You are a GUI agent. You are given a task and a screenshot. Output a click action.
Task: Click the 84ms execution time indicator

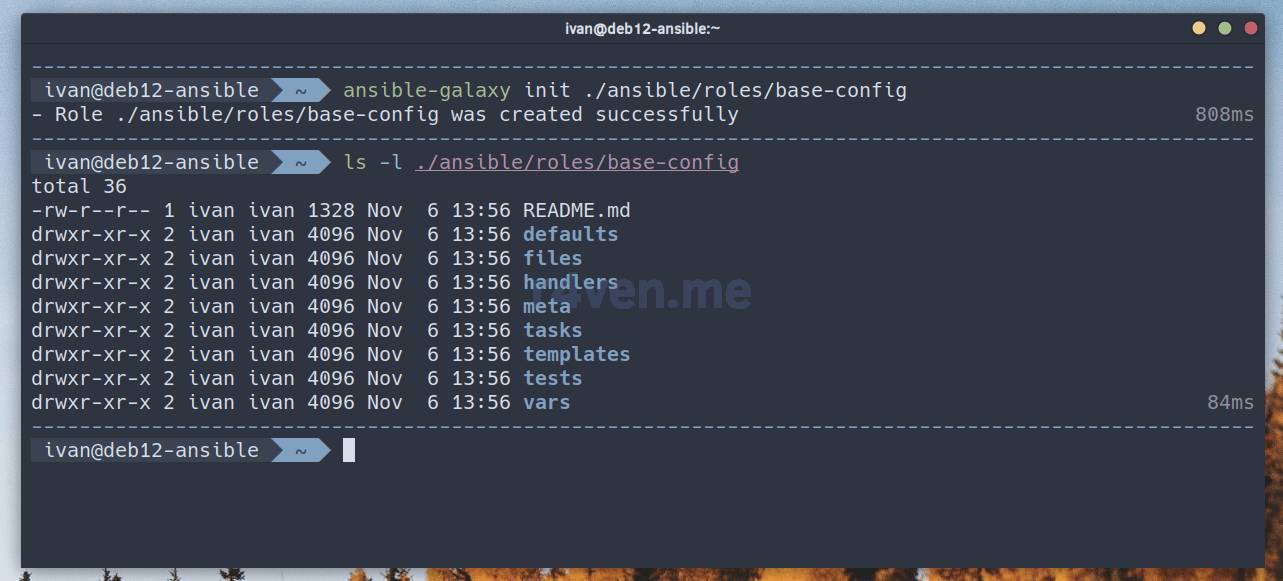point(1230,402)
